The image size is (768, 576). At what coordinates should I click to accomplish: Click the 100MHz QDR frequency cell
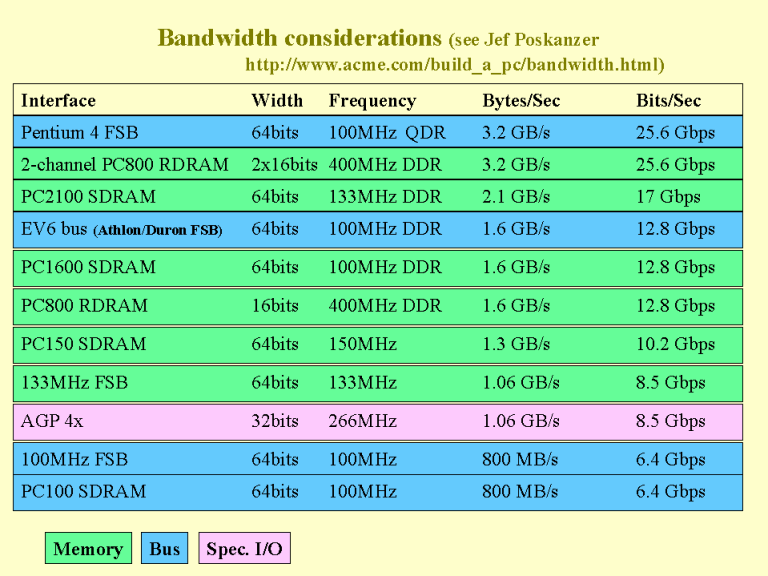pyautogui.click(x=387, y=133)
